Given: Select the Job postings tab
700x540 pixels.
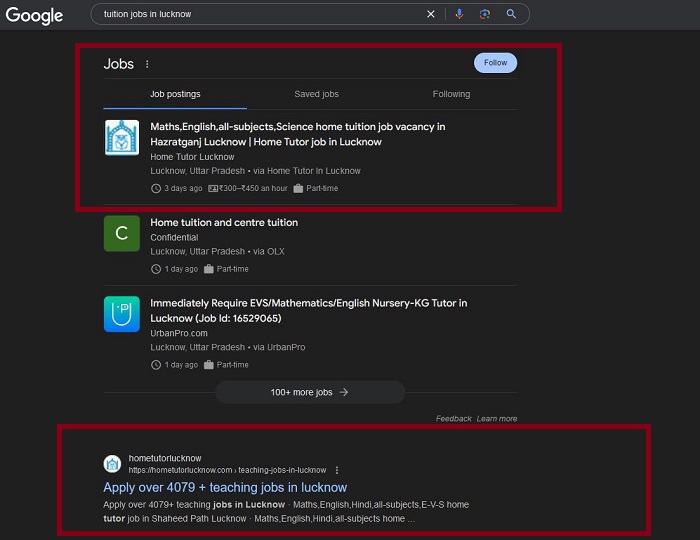Looking at the screenshot, I should coord(175,94).
